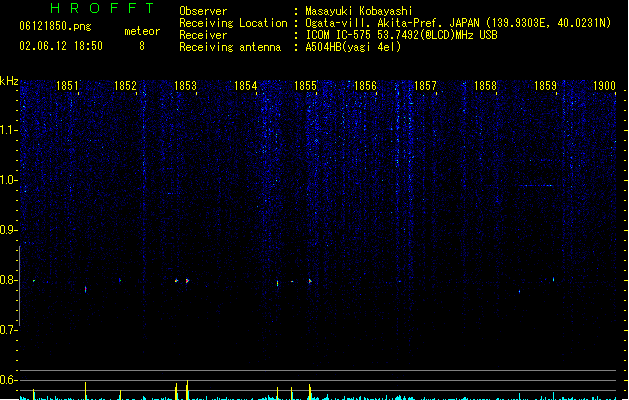Click the Receiver field label
Viewport: 629px width, 400px height.
[203, 35]
